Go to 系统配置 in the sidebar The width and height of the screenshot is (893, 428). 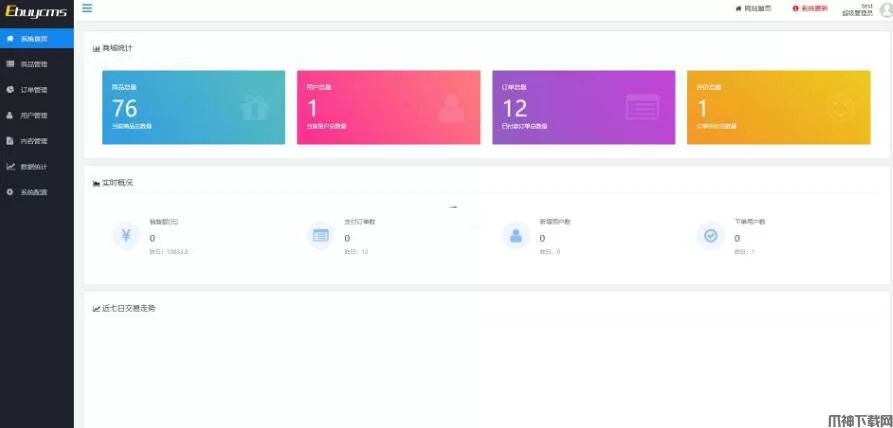pyautogui.click(x=34, y=192)
